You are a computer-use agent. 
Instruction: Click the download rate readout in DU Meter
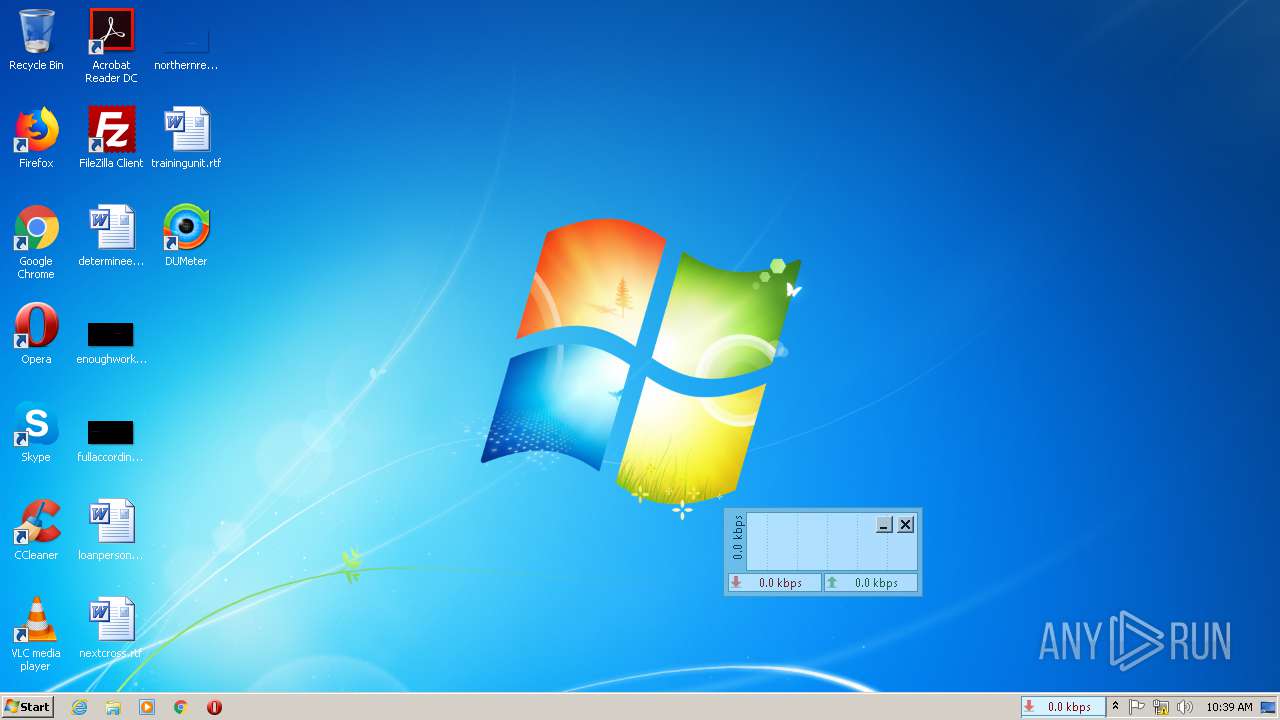775,583
